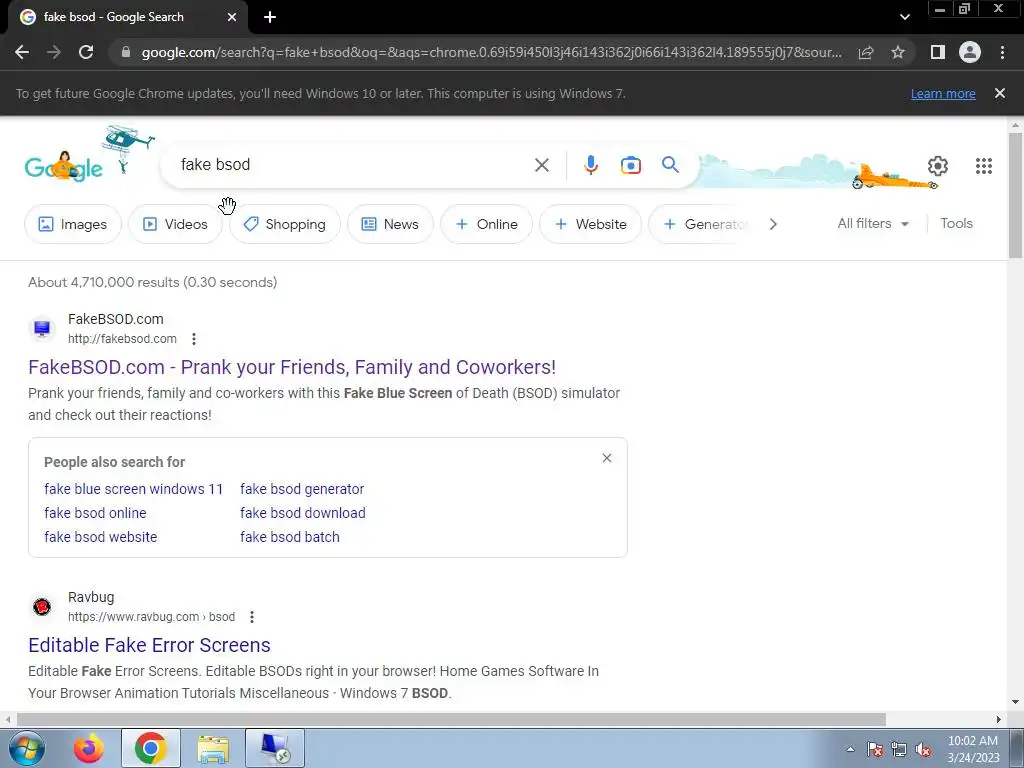Image resolution: width=1024 pixels, height=768 pixels.
Task: Close the fake bsod search tab
Action: pos(232,17)
